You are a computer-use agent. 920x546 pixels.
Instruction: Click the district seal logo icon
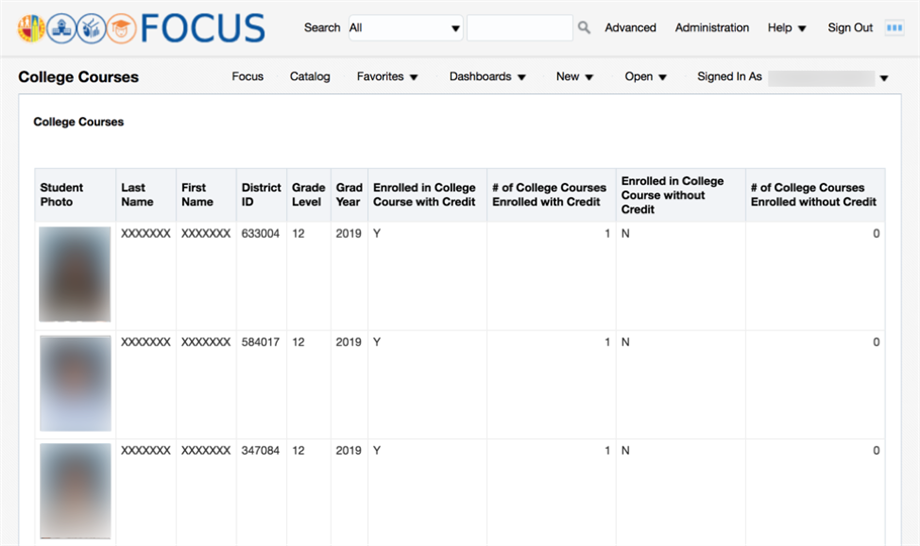[x=32, y=28]
